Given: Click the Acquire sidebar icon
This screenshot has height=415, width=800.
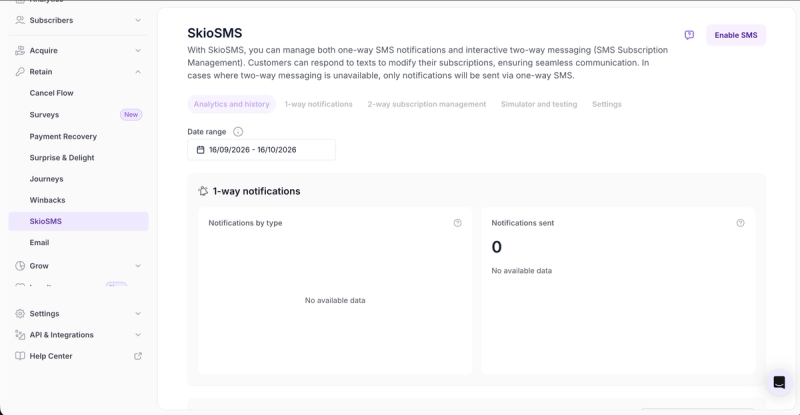Looking at the screenshot, I should [20, 51].
